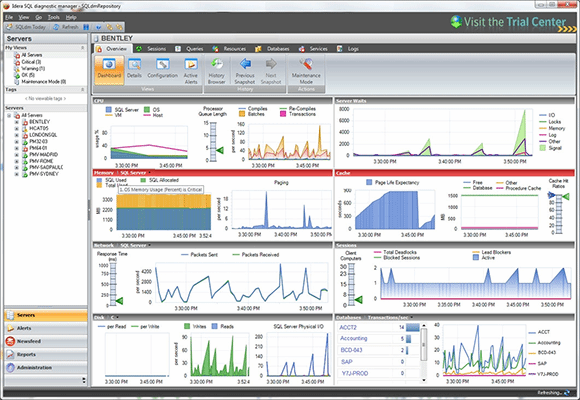
Task: Open the Tools menu
Action: click(x=53, y=17)
